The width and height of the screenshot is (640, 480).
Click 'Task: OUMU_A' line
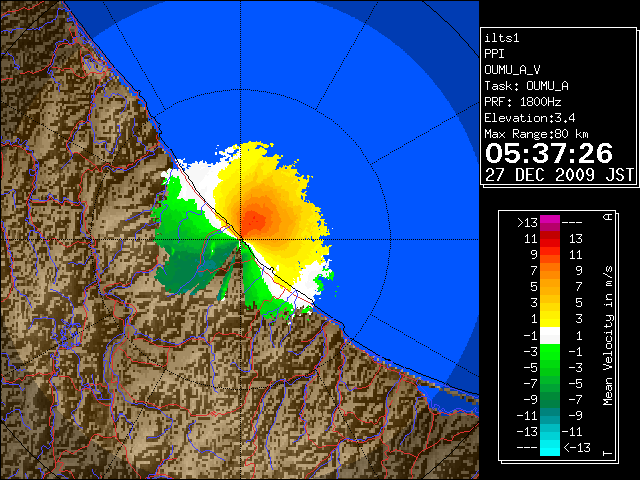[527, 86]
